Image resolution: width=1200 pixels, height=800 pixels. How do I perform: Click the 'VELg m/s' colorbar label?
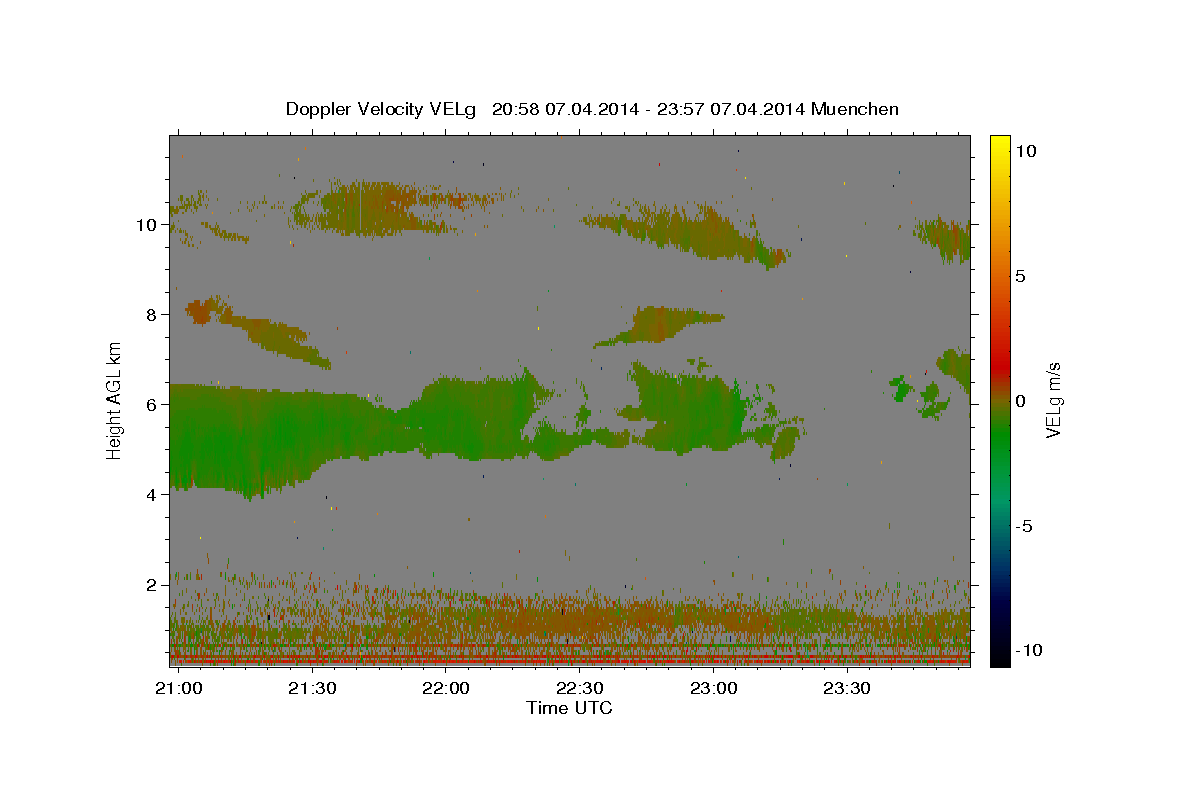pyautogui.click(x=1053, y=400)
